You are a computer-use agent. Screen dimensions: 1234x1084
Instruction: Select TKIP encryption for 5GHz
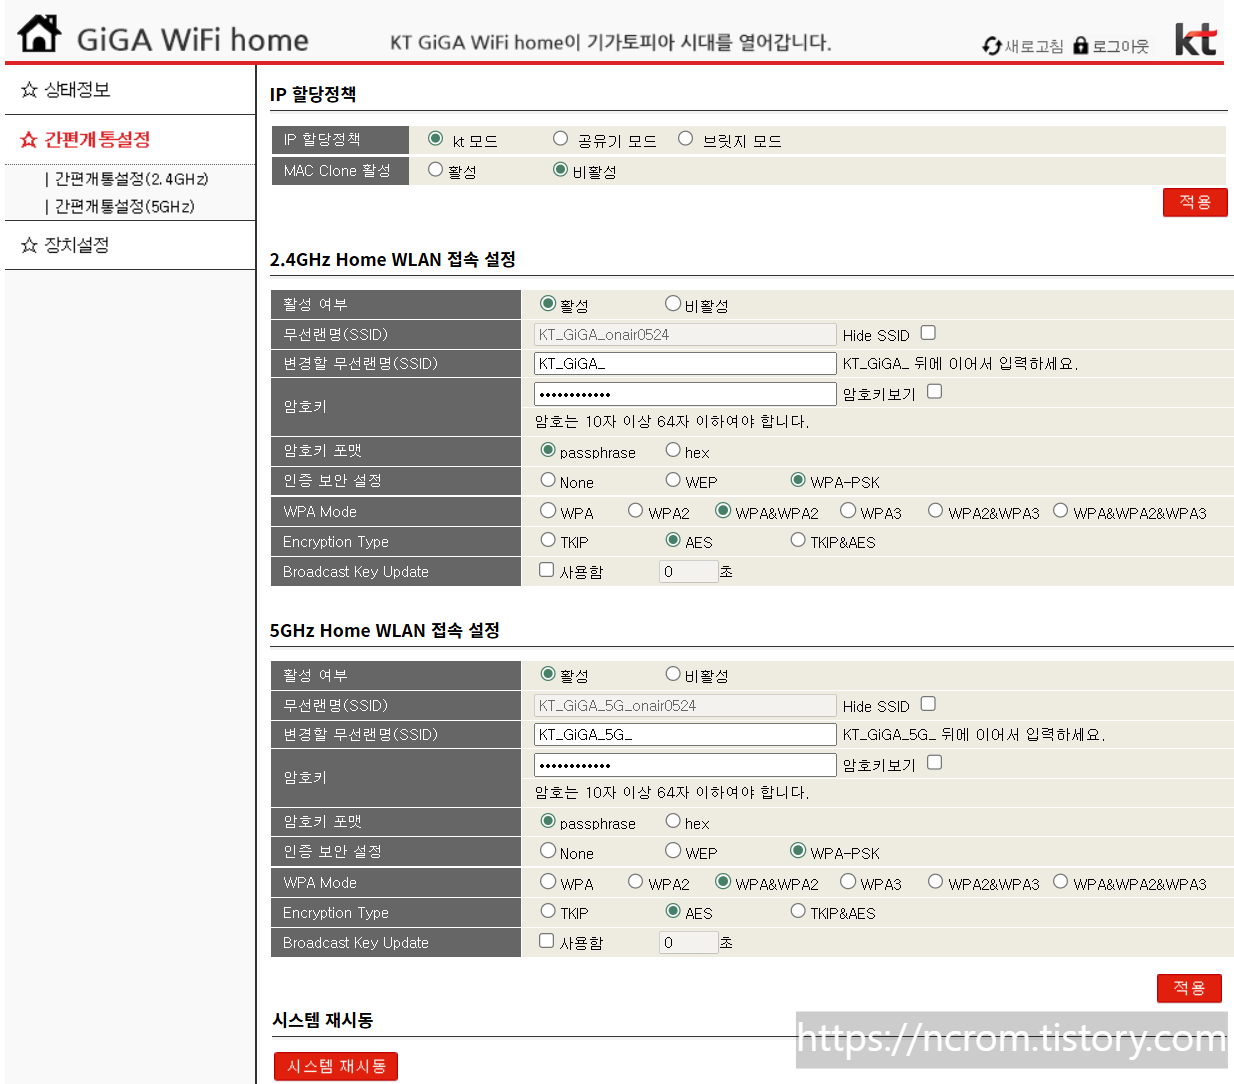[x=548, y=911]
